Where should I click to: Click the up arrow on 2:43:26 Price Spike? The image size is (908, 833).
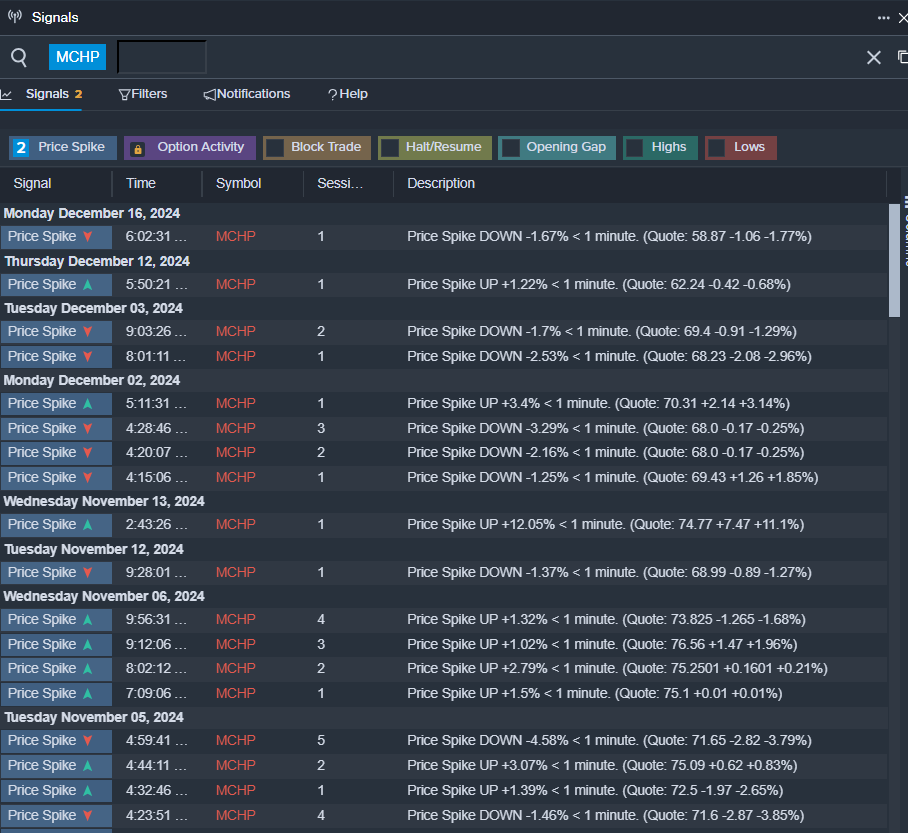click(87, 524)
